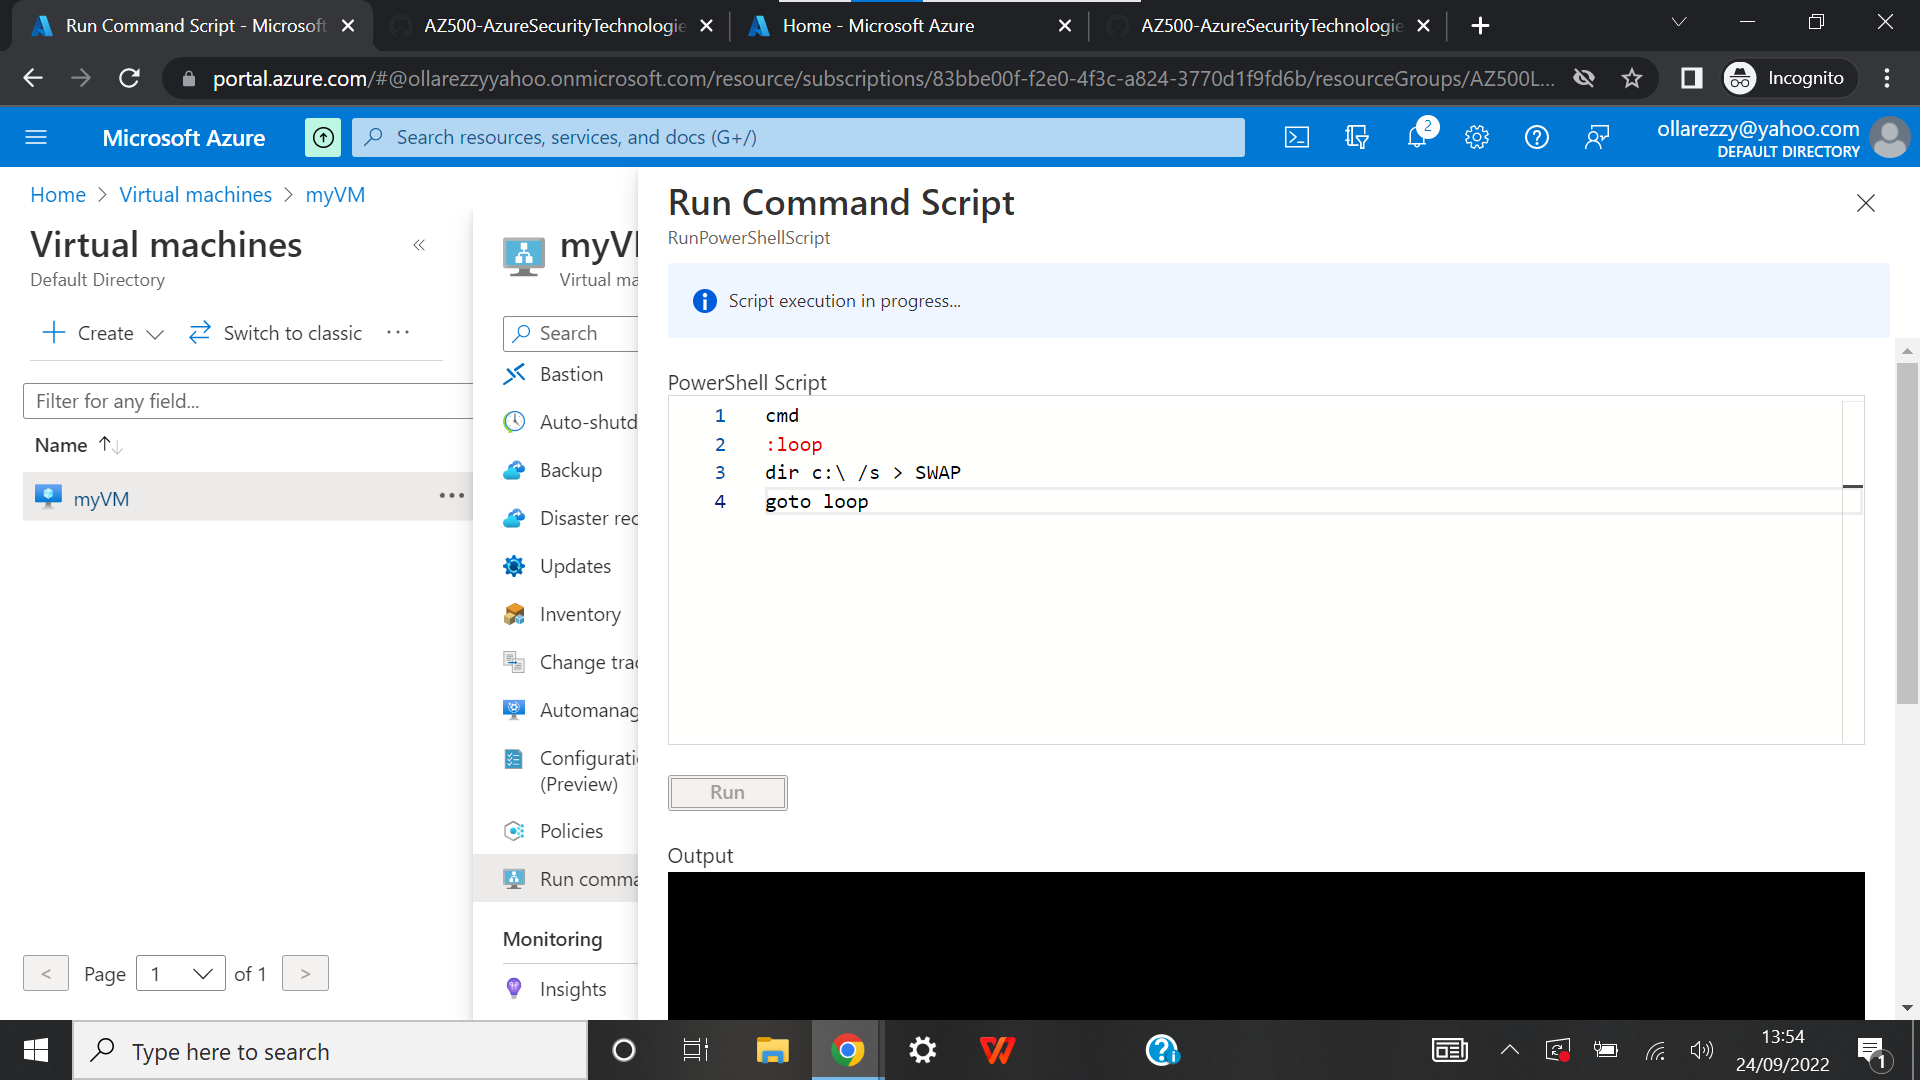Viewport: 1920px width, 1080px height.
Task: Select Policies in the VM menu
Action: click(x=570, y=830)
